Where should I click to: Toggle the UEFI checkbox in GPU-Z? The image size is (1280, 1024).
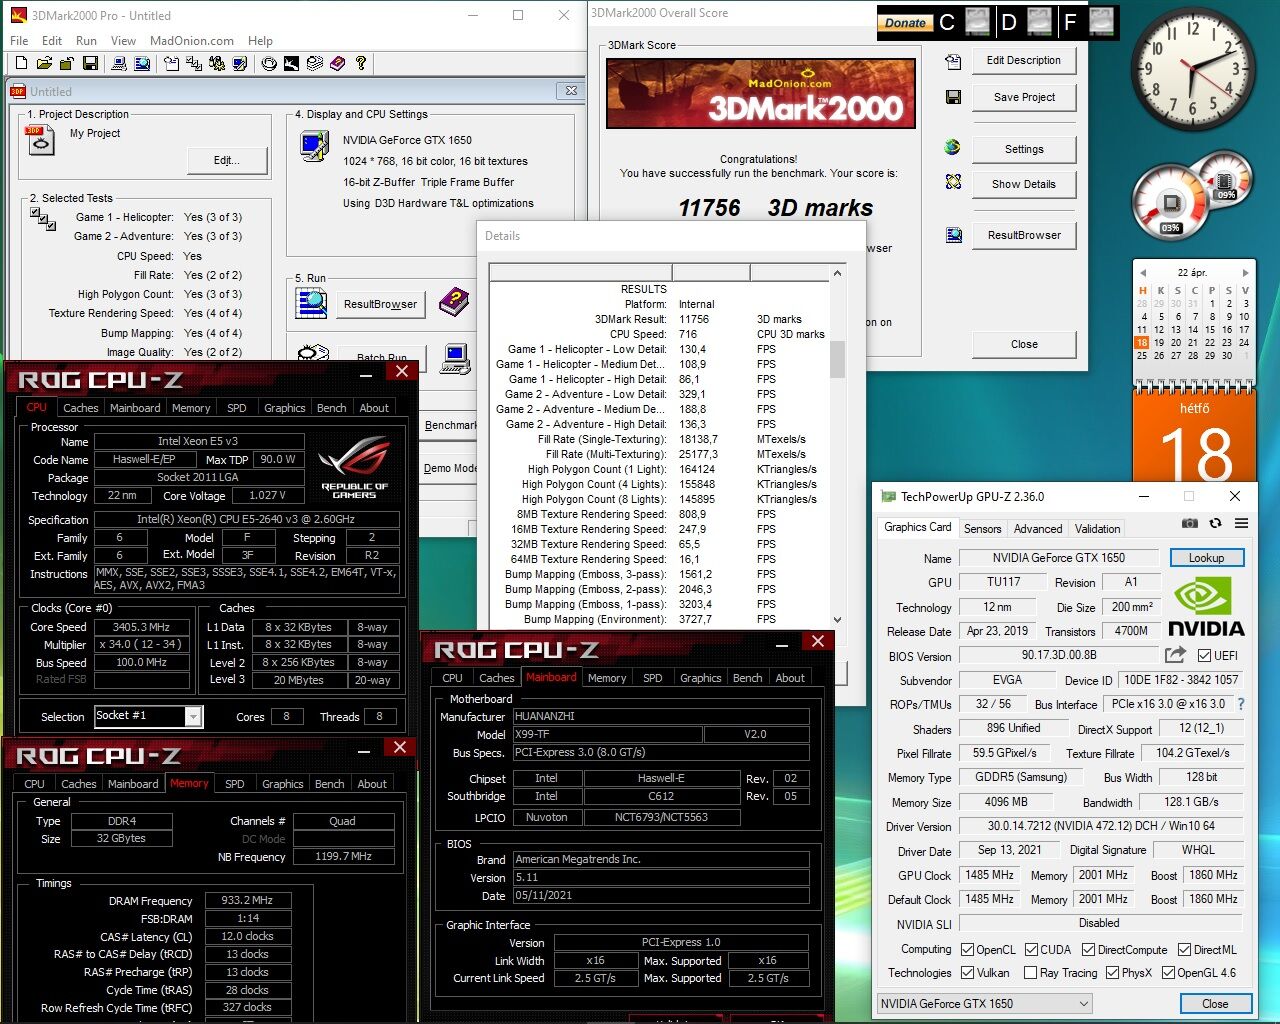pos(1204,656)
